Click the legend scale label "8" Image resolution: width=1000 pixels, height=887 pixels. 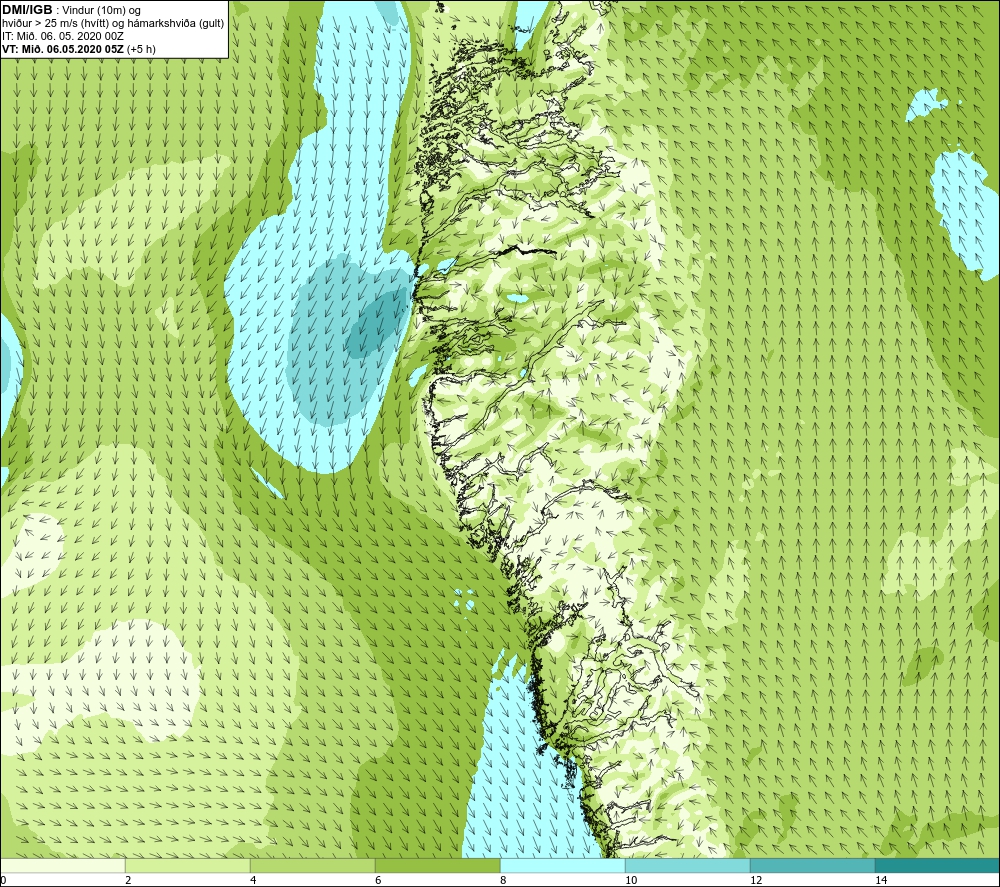[503, 880]
